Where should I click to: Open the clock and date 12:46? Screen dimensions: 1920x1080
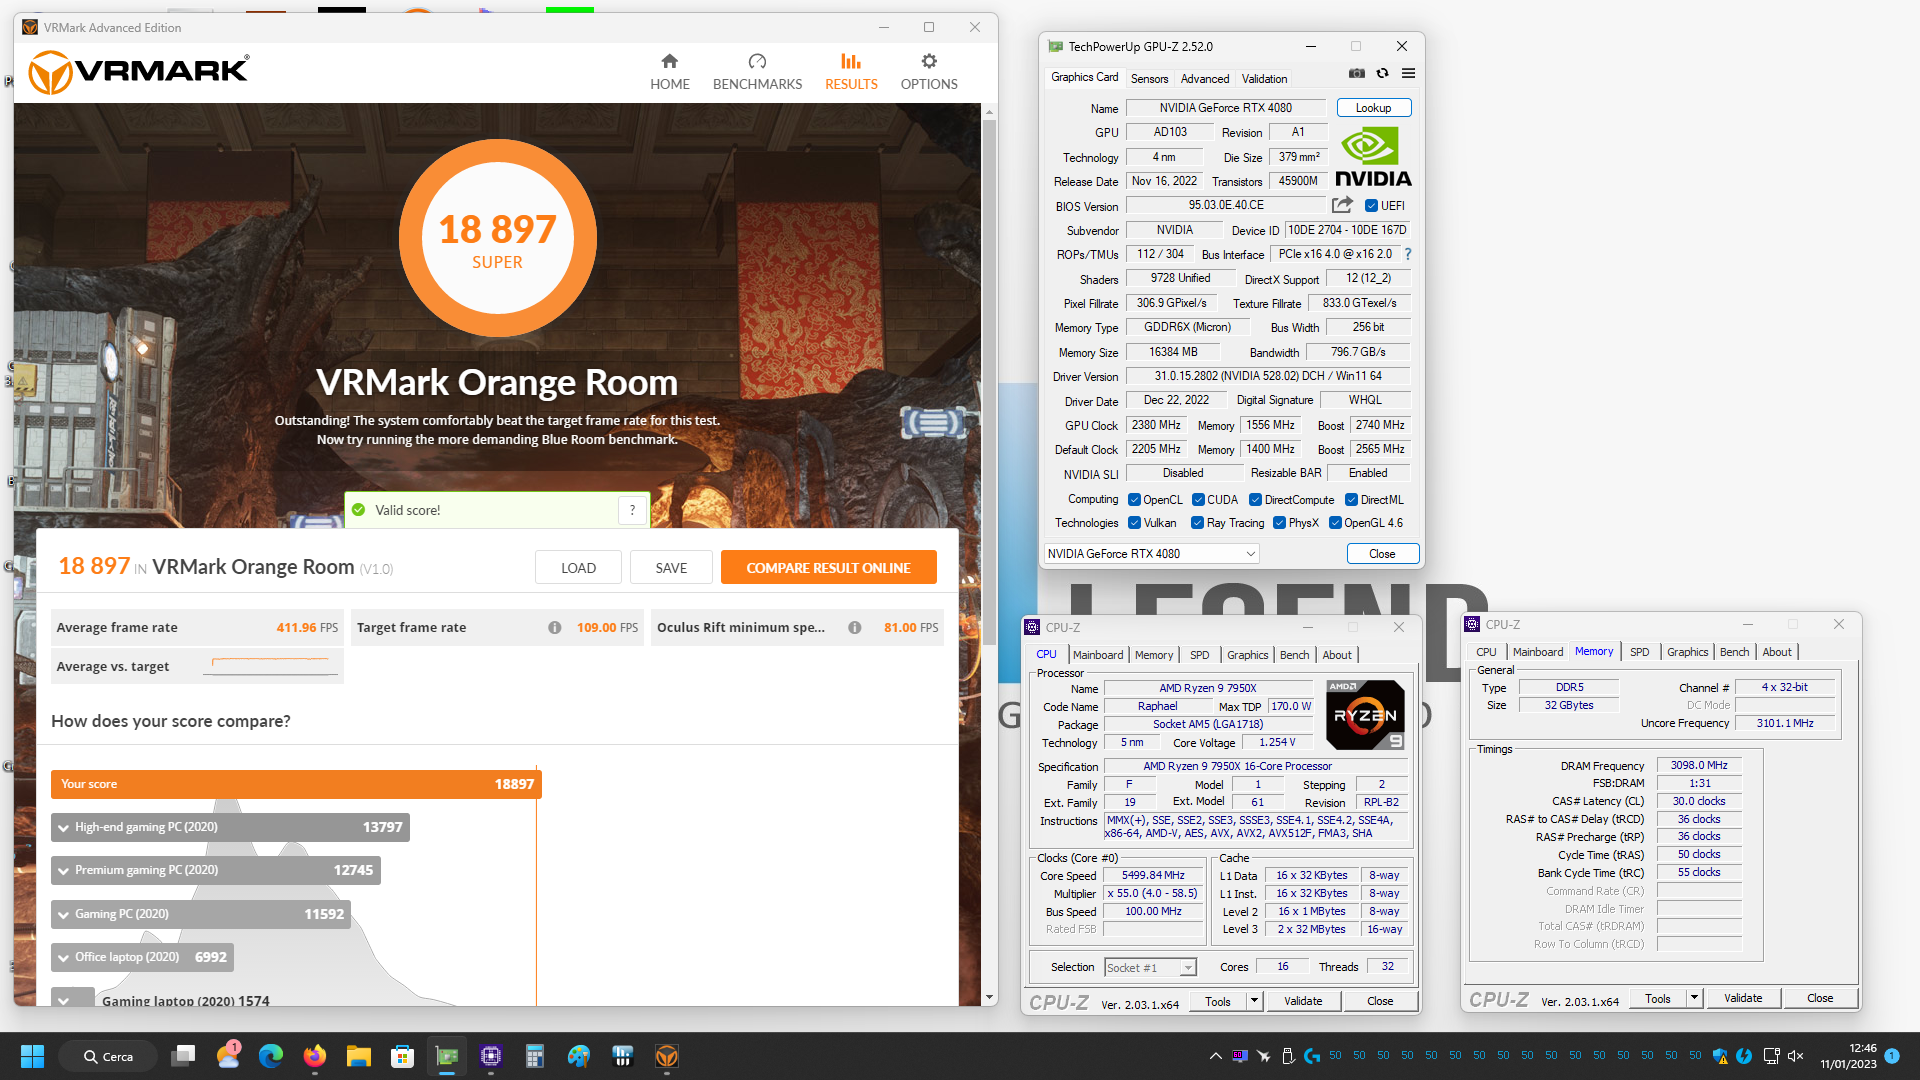point(1848,1056)
